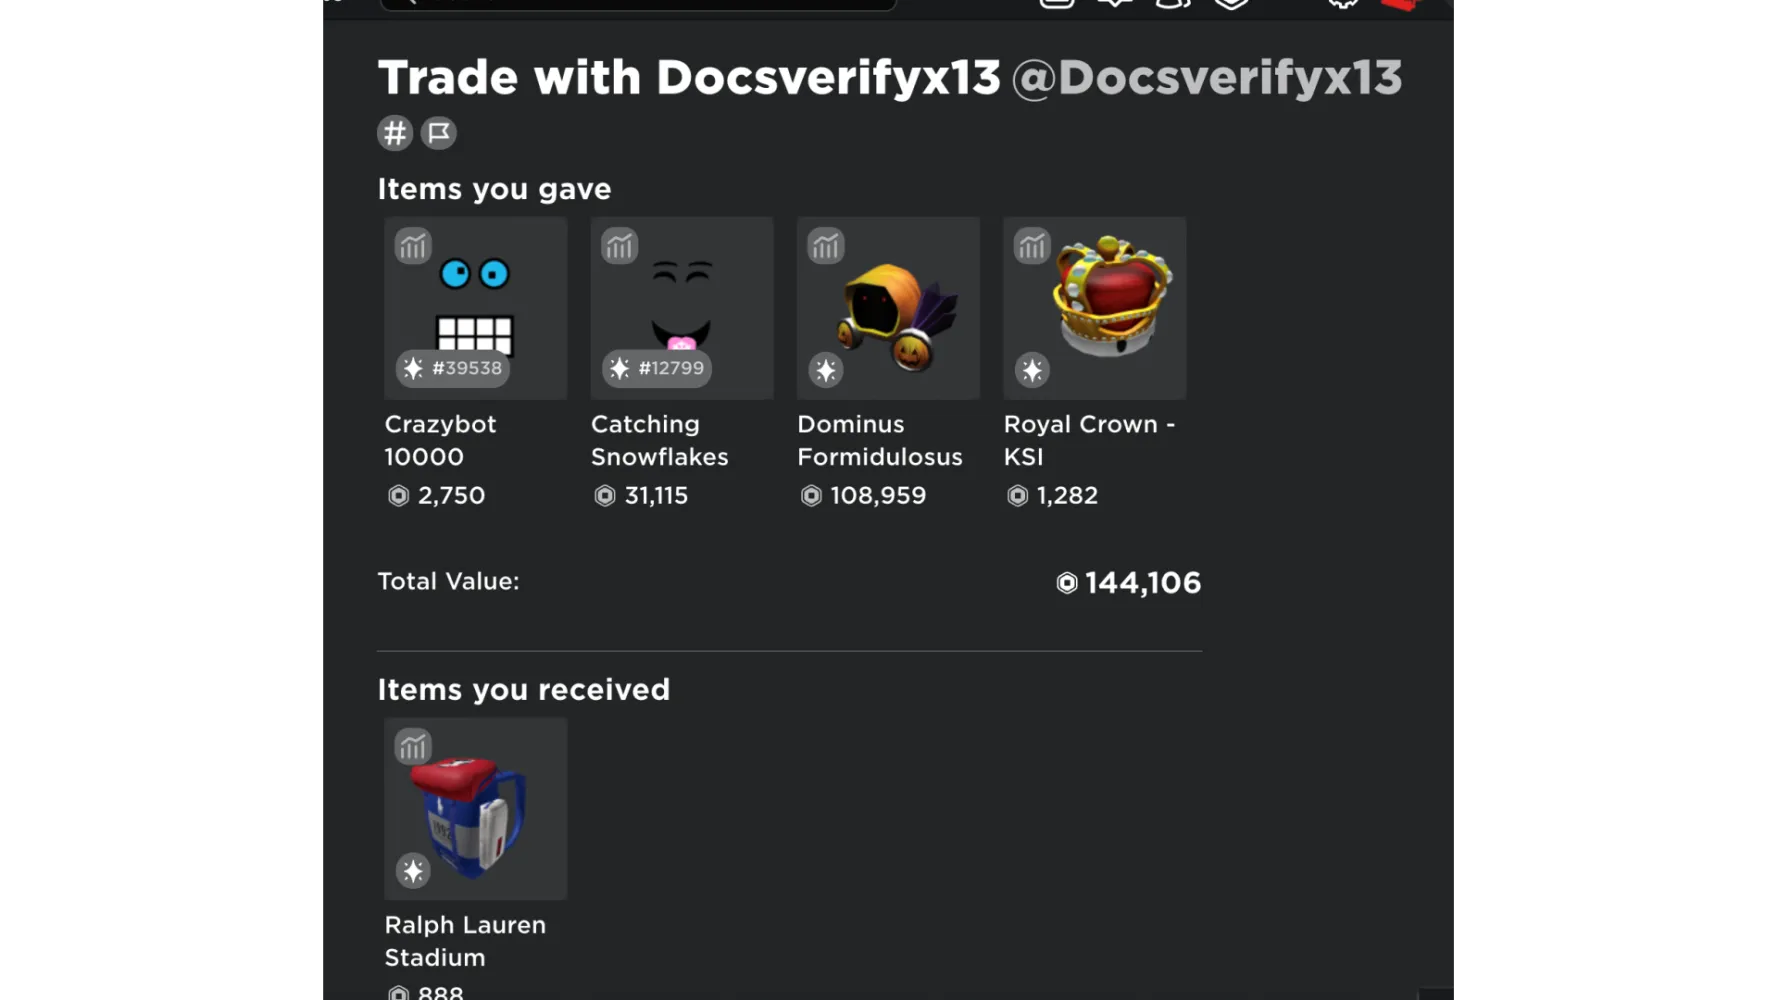
Task: Open chart icon on Royal Crown - KSI
Action: (x=1032, y=246)
